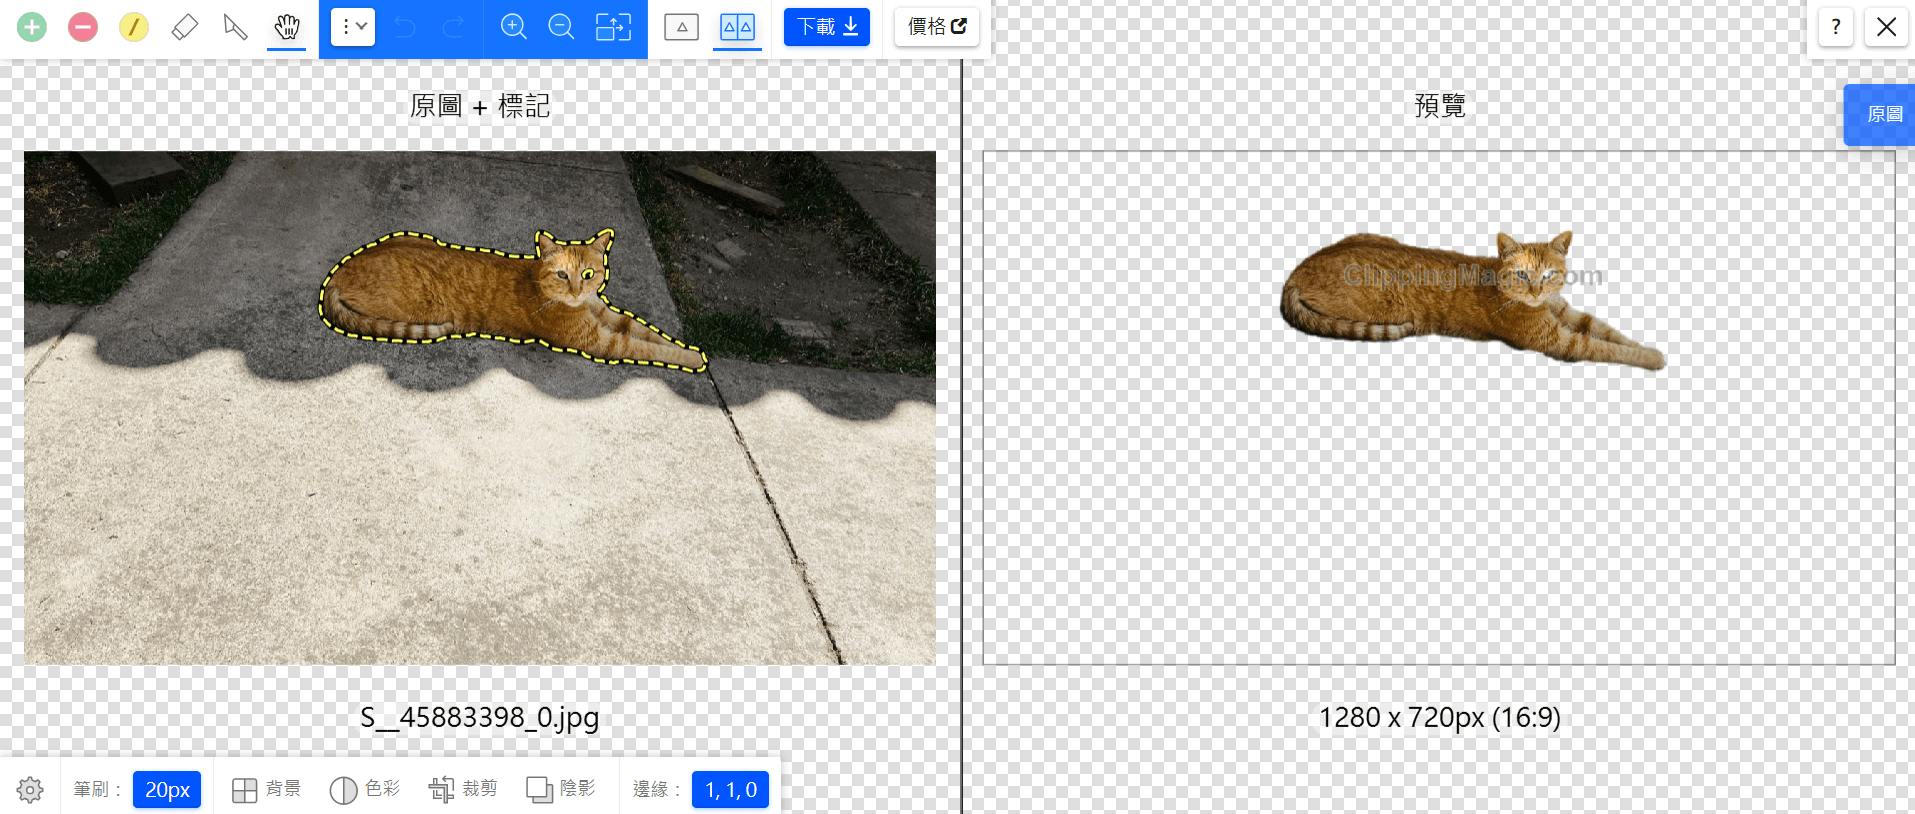Open the more options dropdown menu
The height and width of the screenshot is (814, 1915).
coord(353,27)
